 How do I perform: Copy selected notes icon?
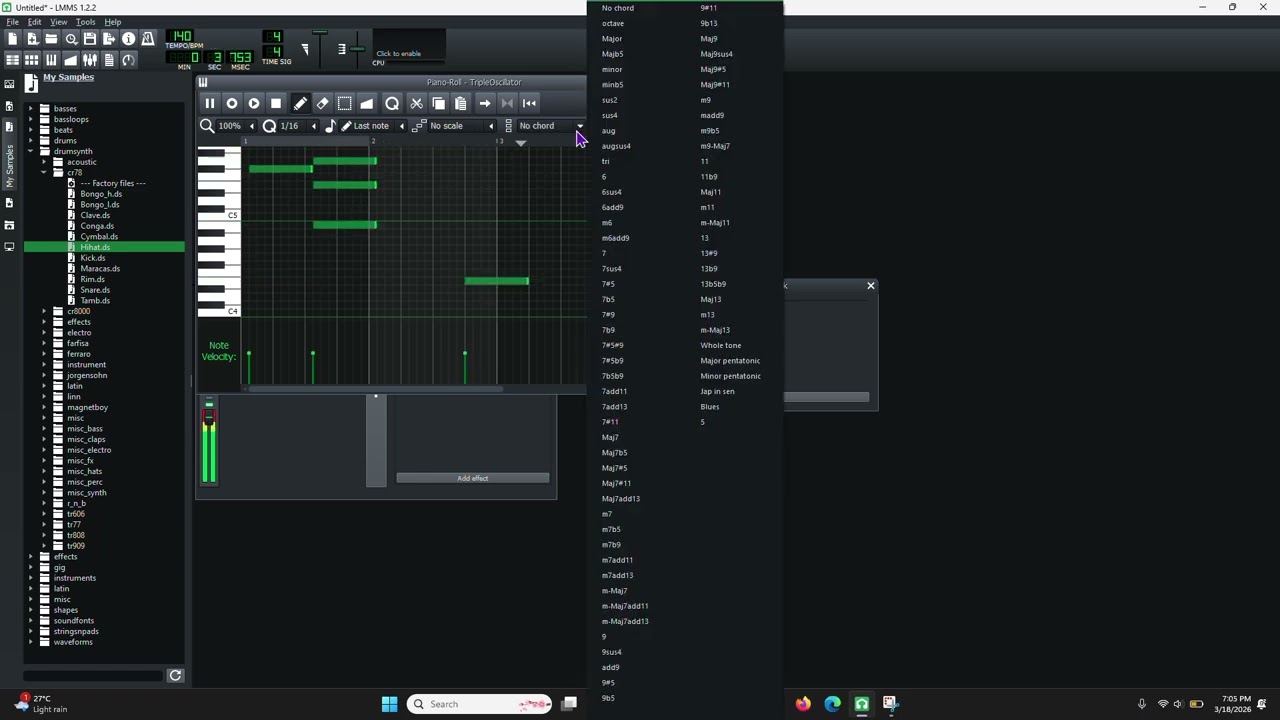point(439,103)
